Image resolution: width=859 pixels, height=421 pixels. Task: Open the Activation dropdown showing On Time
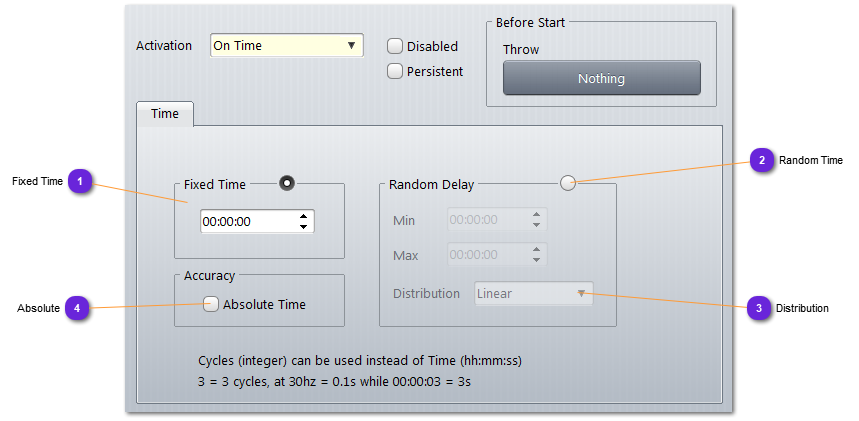(286, 46)
